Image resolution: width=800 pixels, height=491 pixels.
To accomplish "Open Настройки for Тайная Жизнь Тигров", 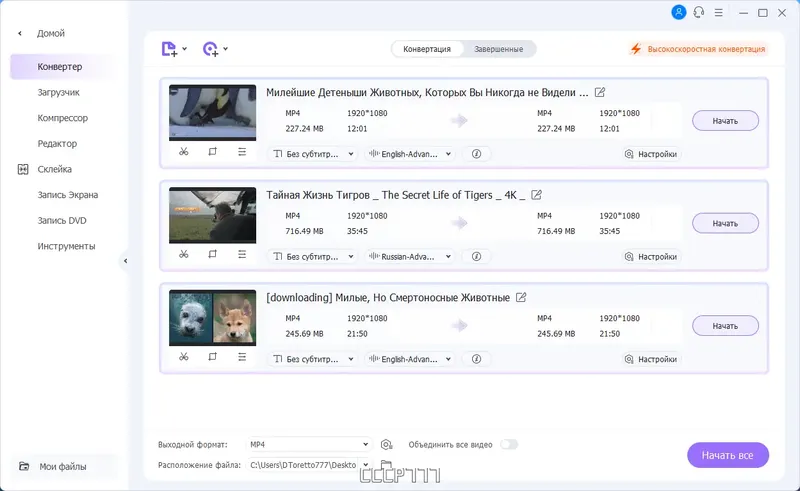I will tap(651, 256).
